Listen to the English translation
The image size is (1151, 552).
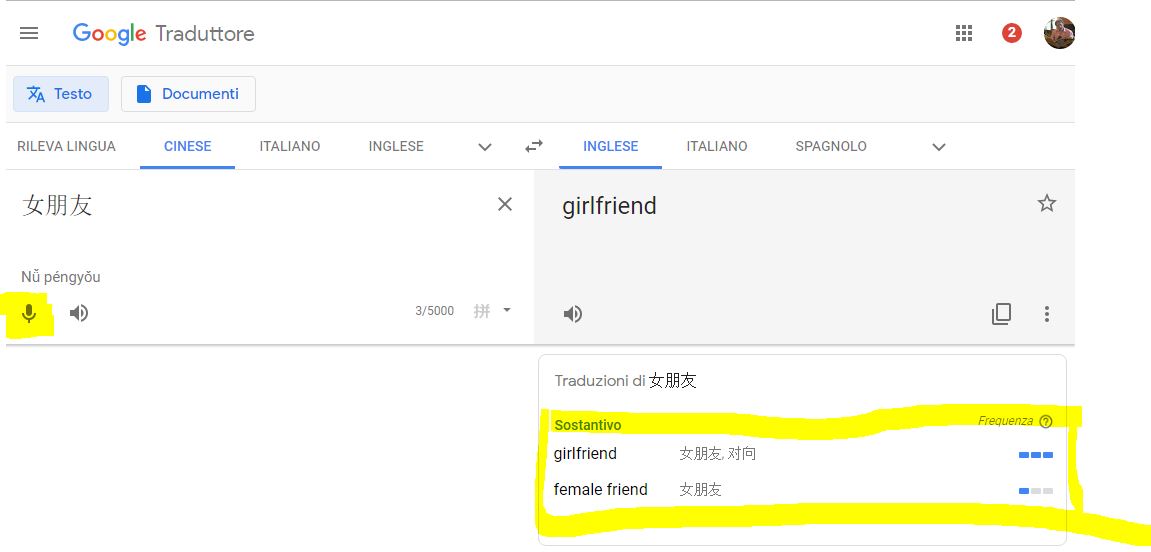pyautogui.click(x=573, y=314)
